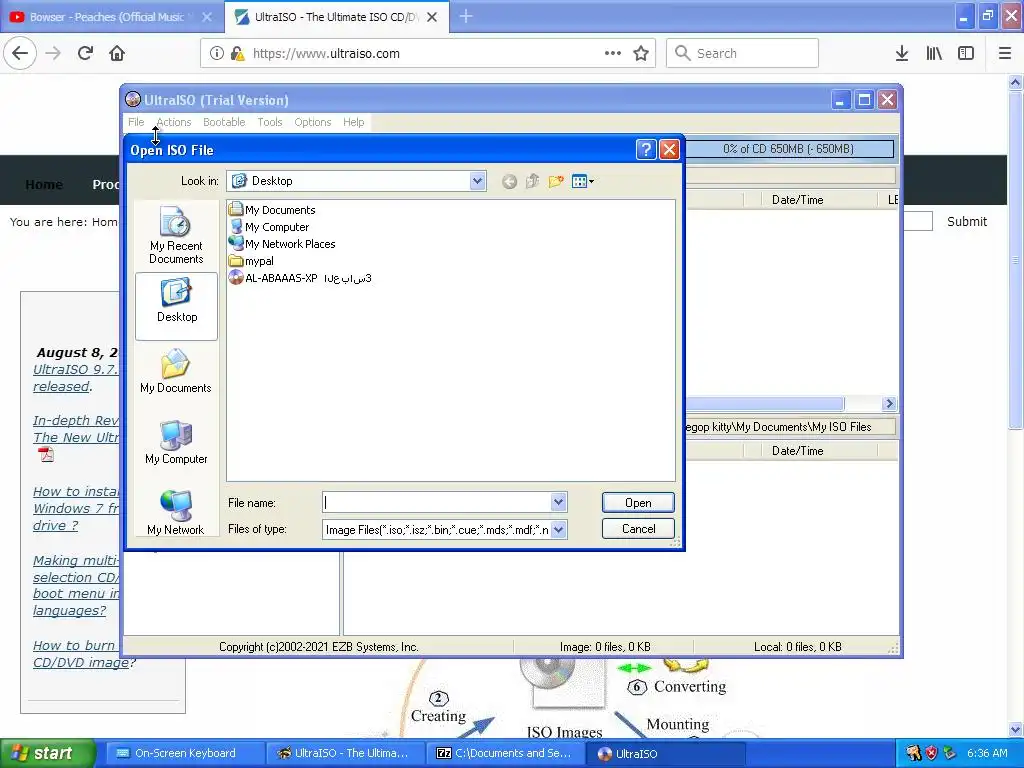
Task: Open the Help menu in UltraISO
Action: point(353,122)
